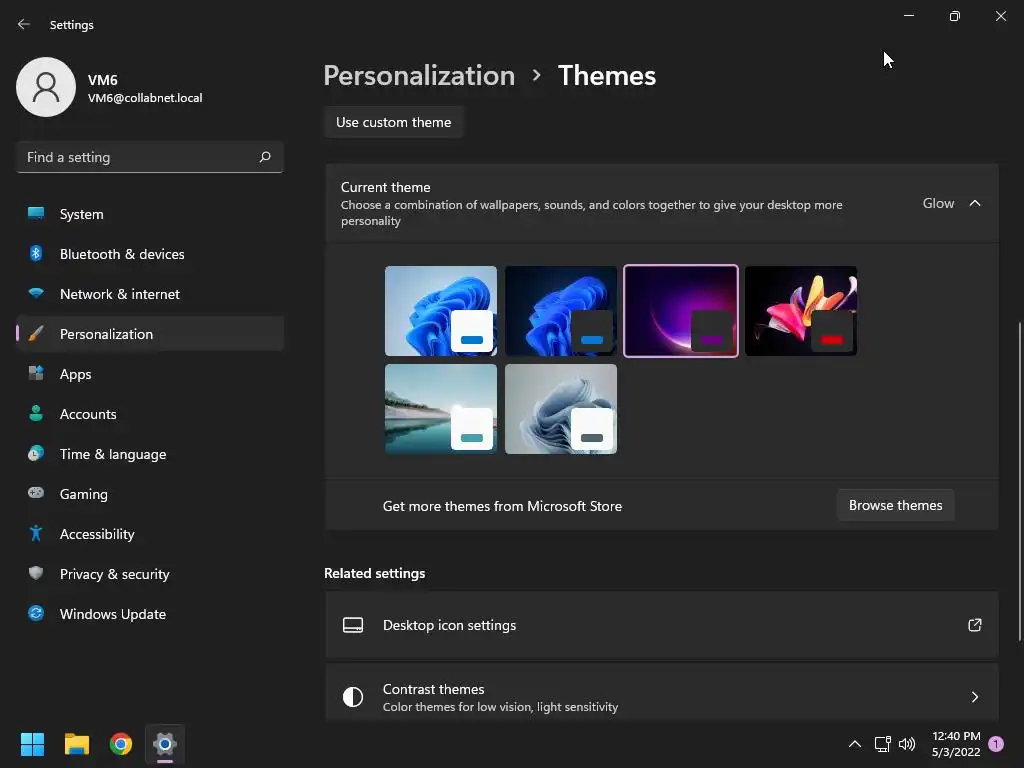The height and width of the screenshot is (768, 1024).
Task: Open Gaming settings category
Action: 150,493
